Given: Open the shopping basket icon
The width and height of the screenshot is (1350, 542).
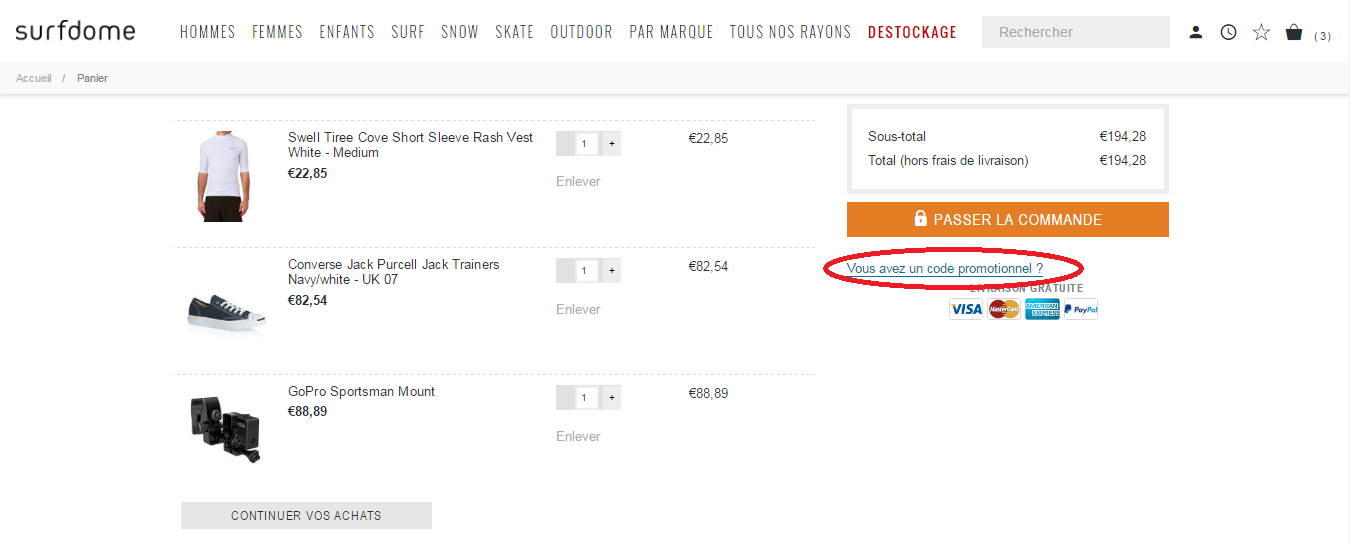Looking at the screenshot, I should (1294, 32).
